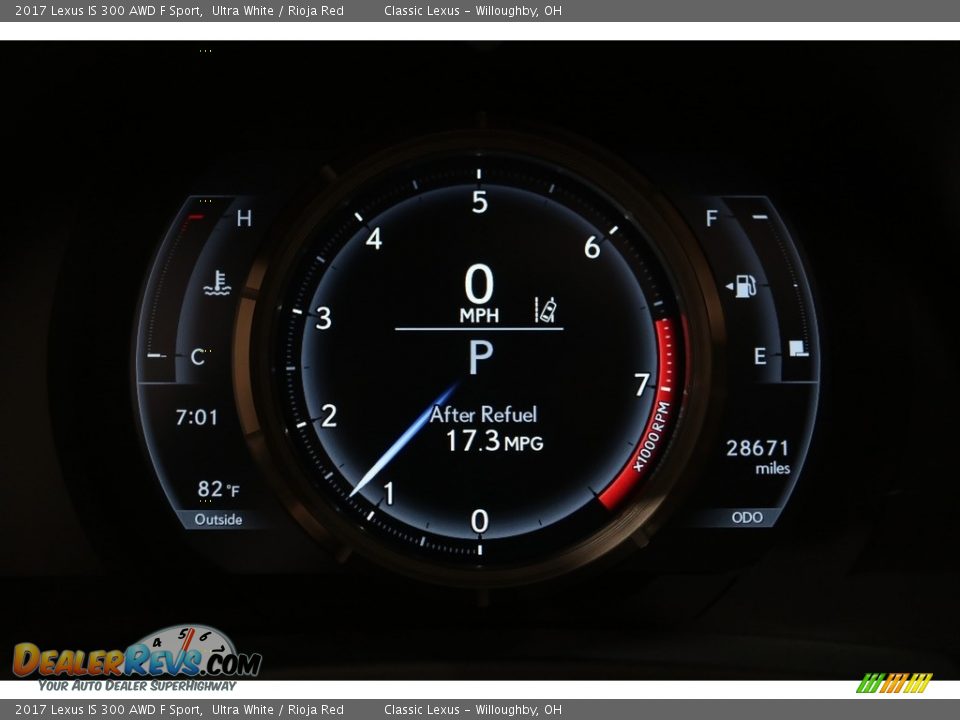
Task: Click the number 5 on the tachometer
Action: click(480, 202)
